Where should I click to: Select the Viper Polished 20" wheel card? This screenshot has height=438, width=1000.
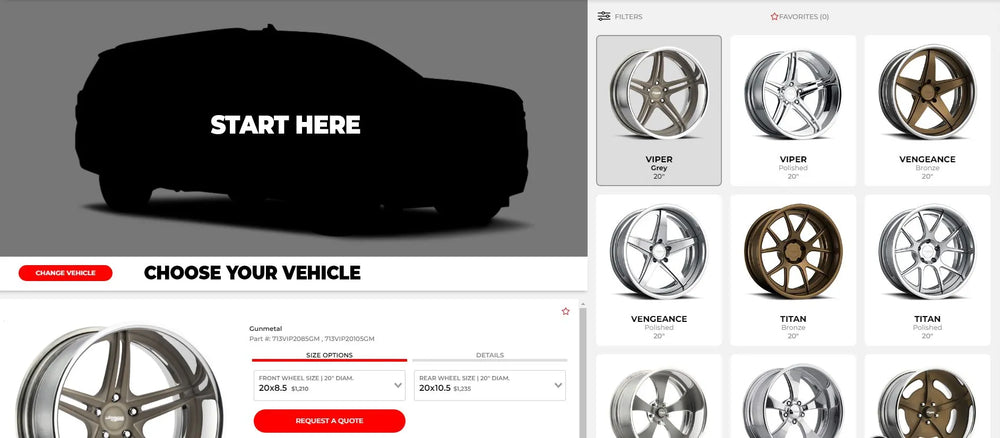click(x=793, y=110)
